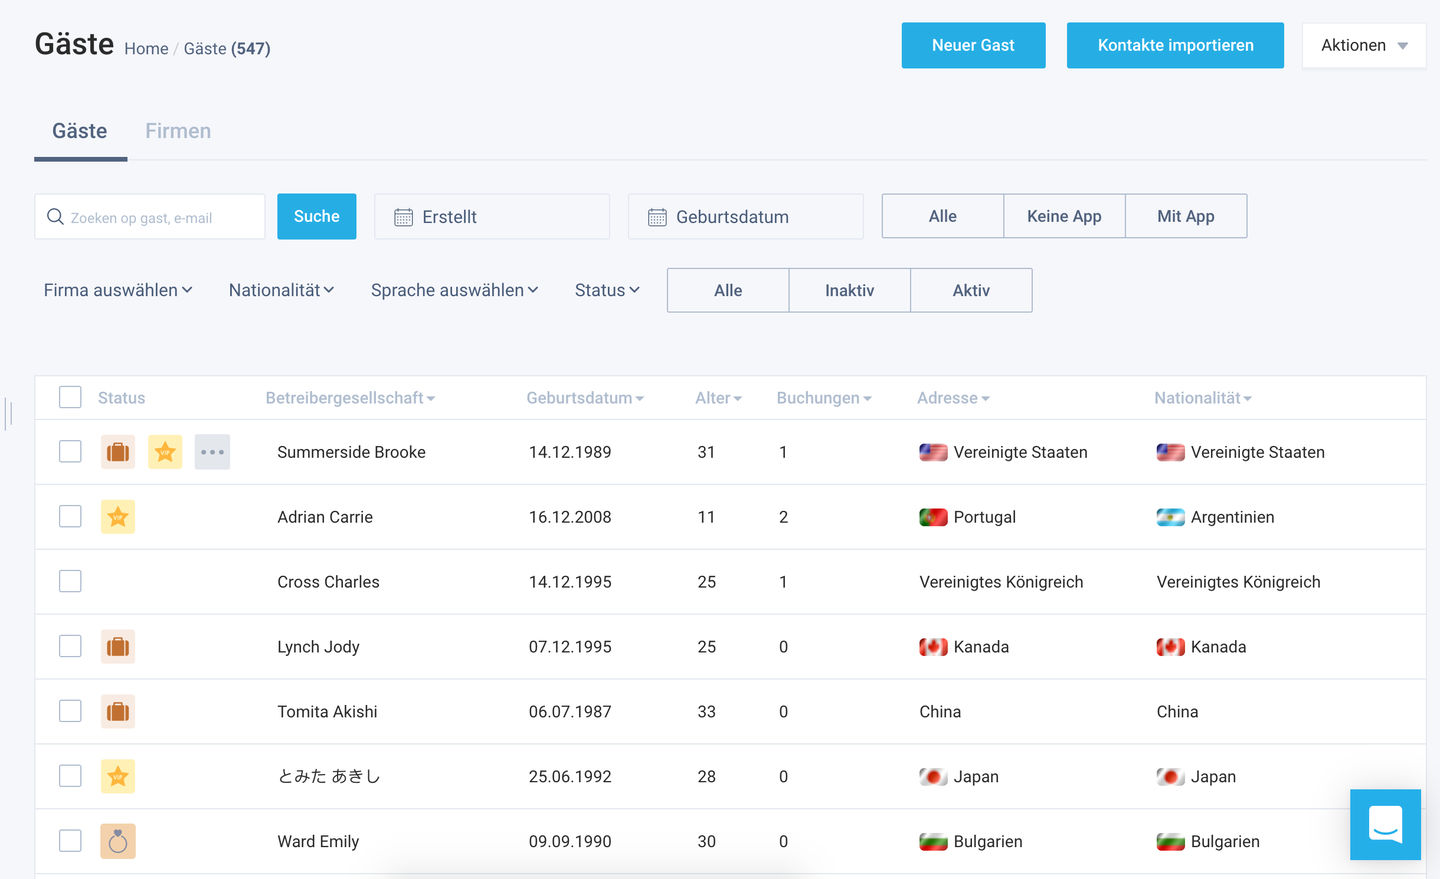Click the US flag in Summerside Brooke's Adresse cell

tap(933, 452)
